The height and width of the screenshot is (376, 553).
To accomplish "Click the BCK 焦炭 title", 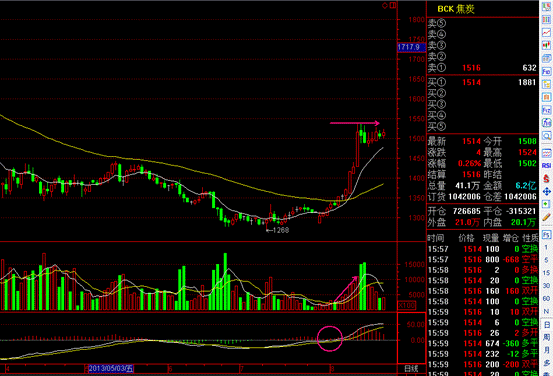I will click(456, 9).
